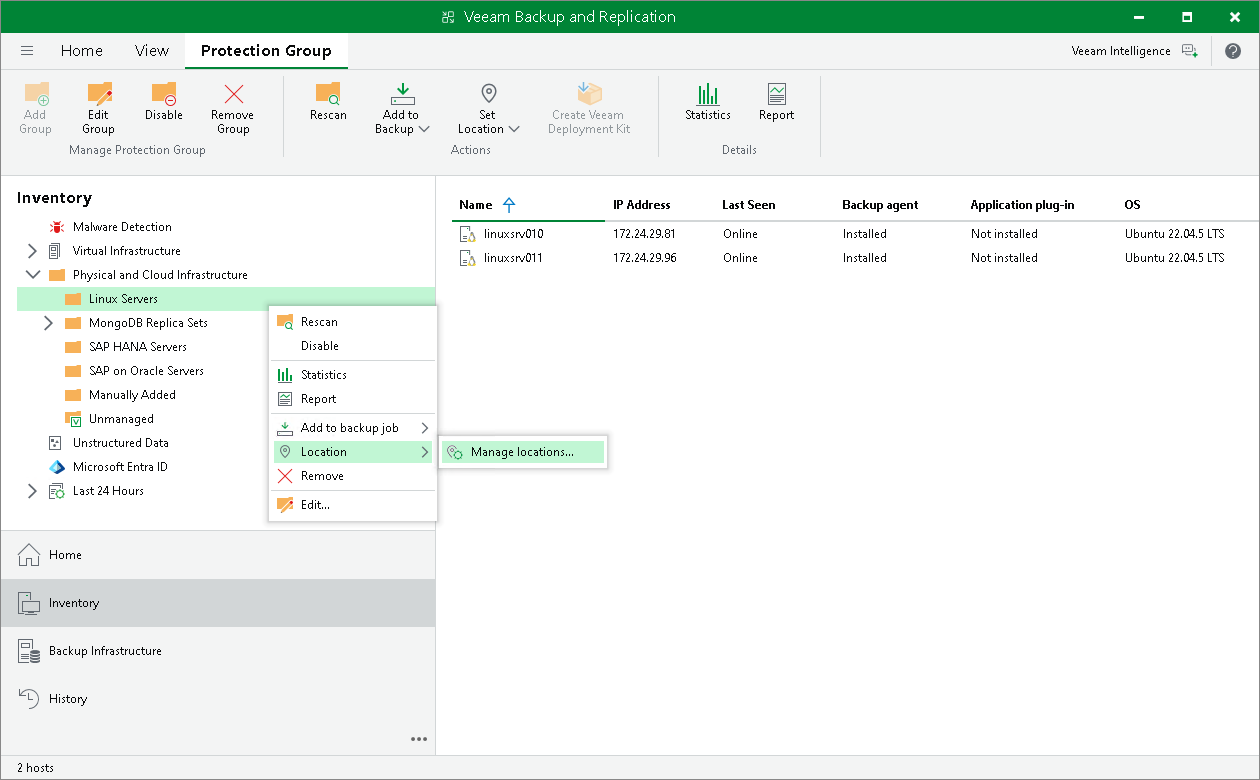Sort by OS column header

click(x=1132, y=205)
